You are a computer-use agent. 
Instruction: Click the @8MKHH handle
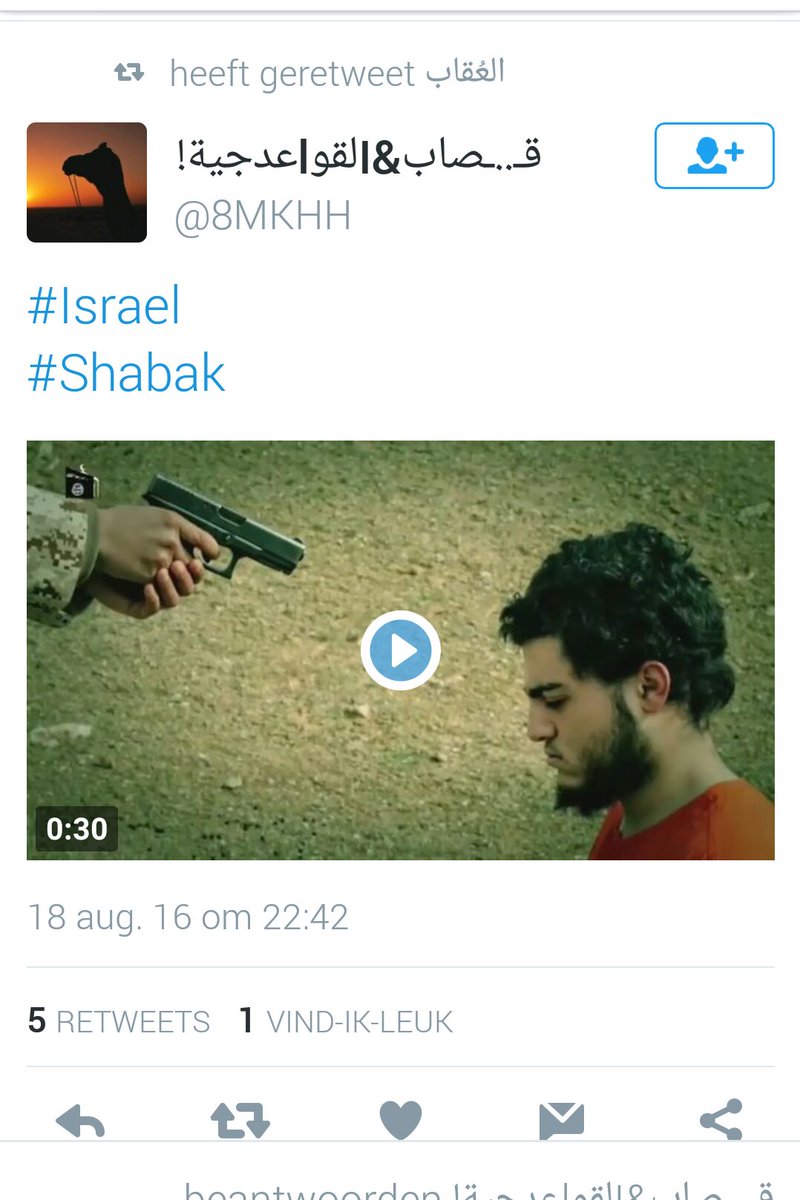pos(263,216)
